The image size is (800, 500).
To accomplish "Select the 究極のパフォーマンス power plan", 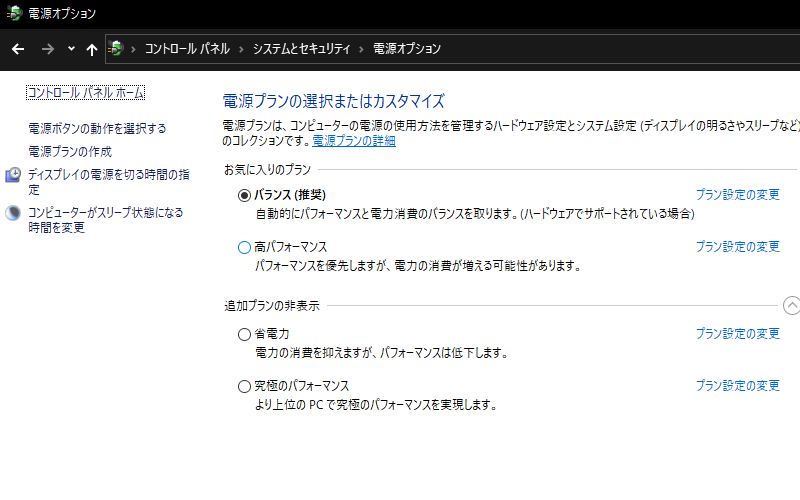I will tap(245, 386).
